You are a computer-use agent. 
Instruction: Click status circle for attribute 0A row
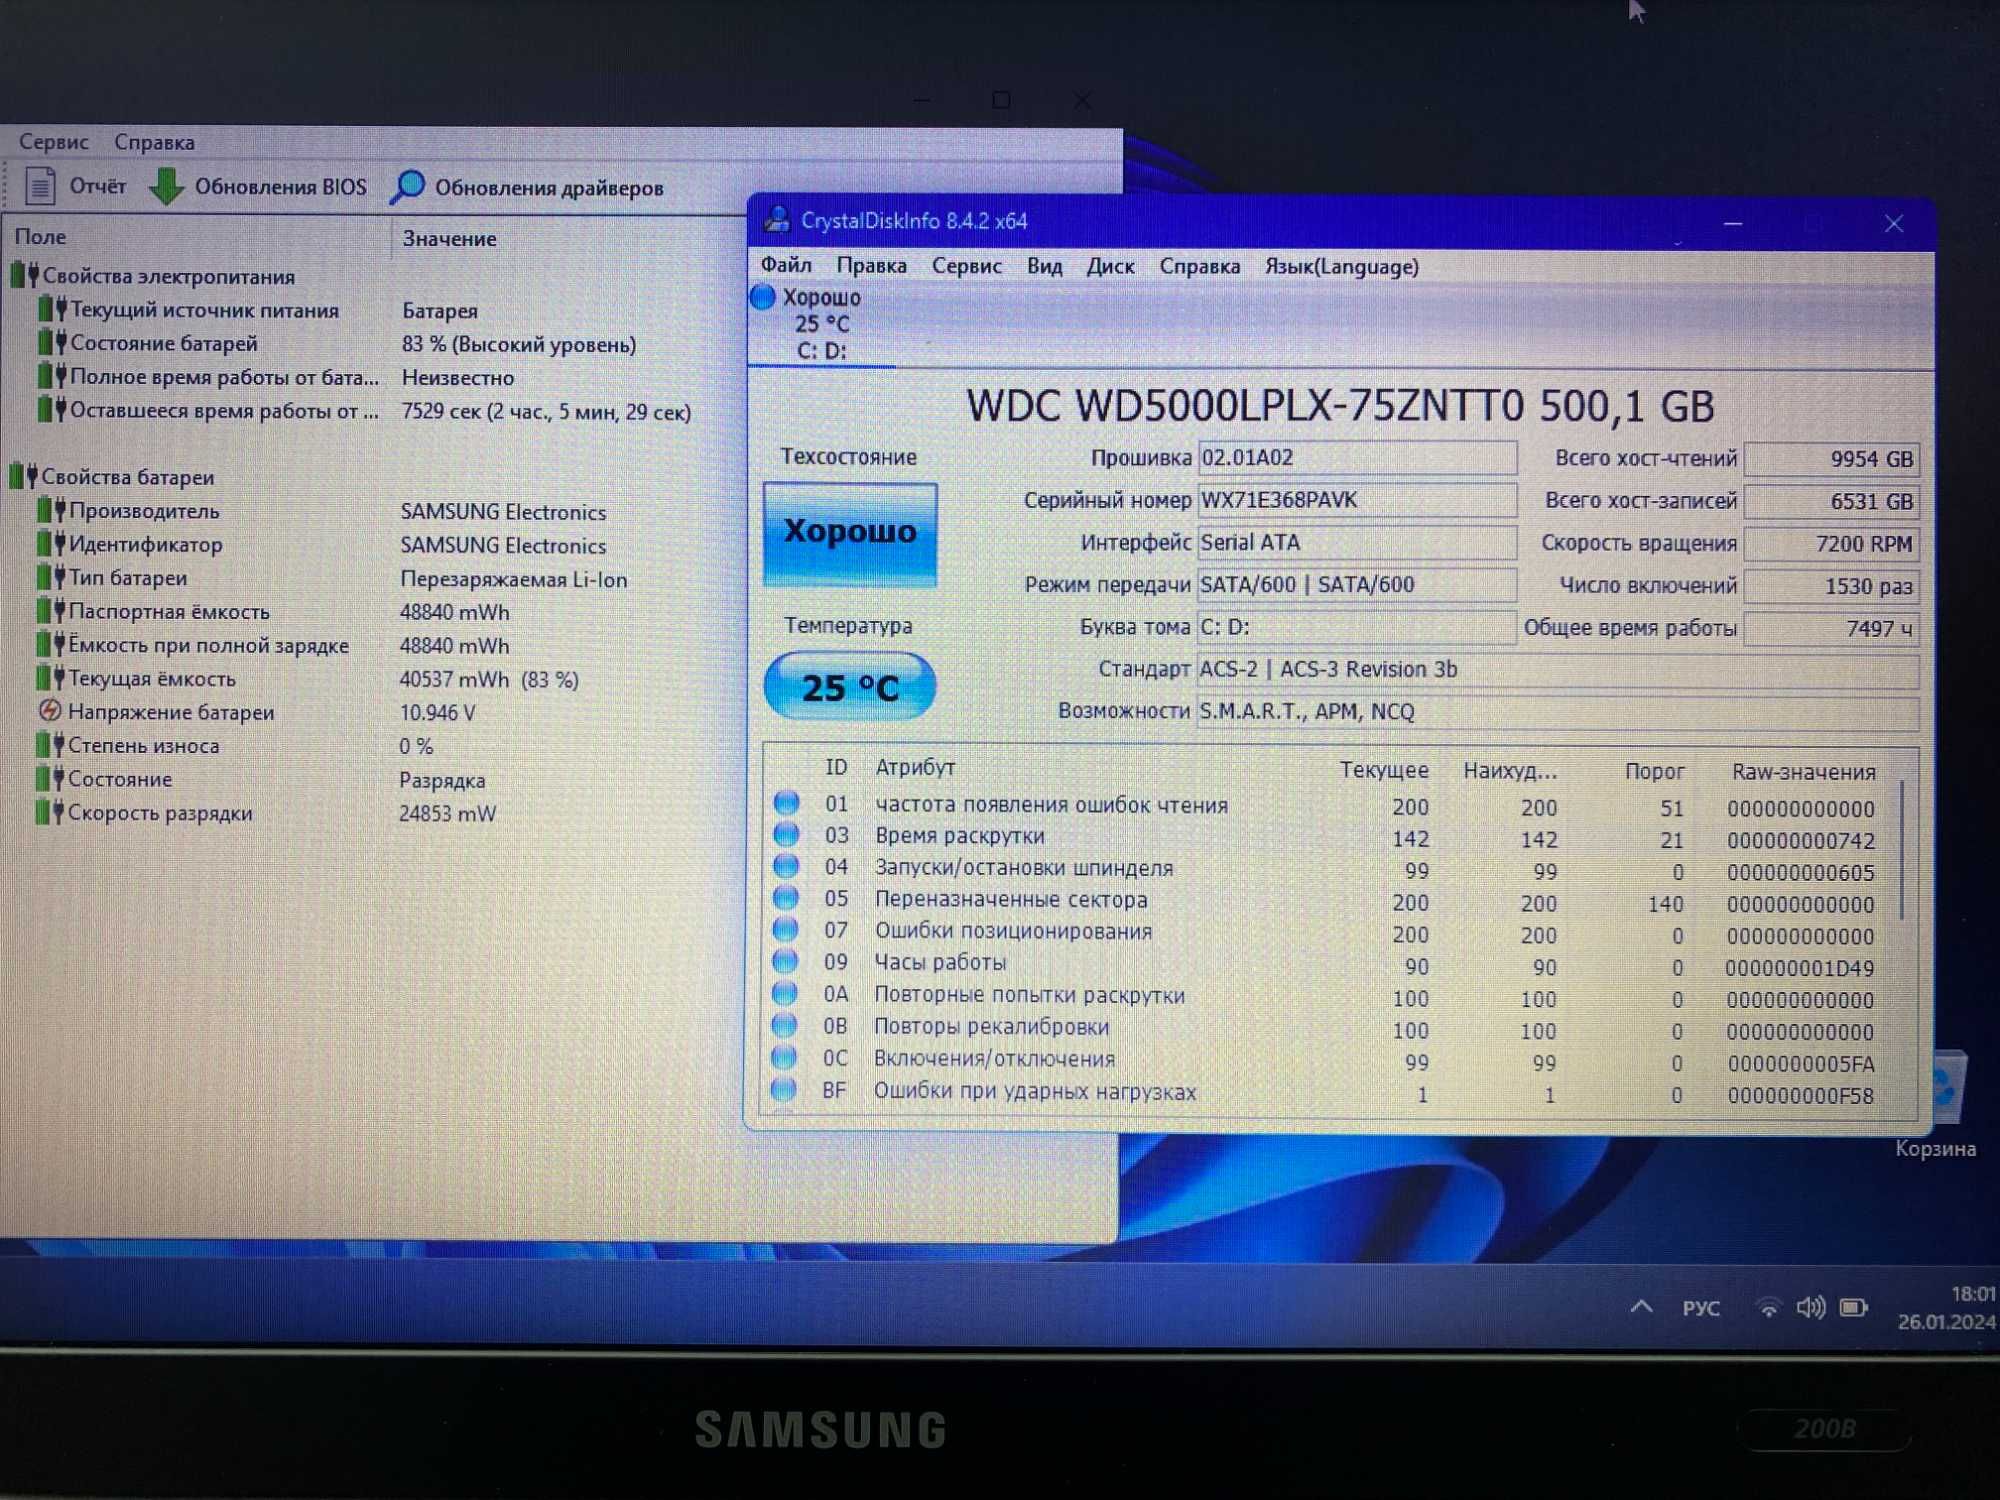tap(785, 994)
